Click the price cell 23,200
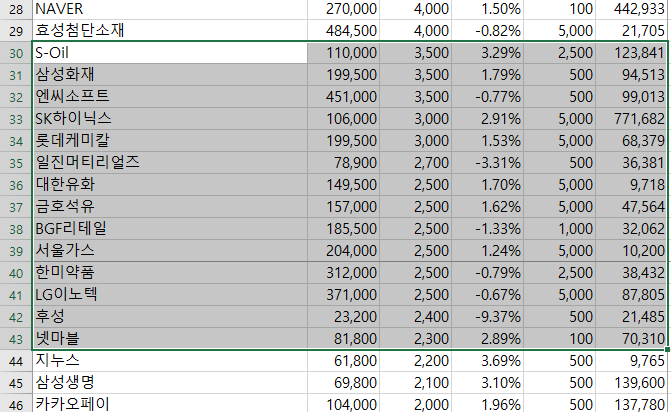The image size is (671, 412). click(x=343, y=317)
